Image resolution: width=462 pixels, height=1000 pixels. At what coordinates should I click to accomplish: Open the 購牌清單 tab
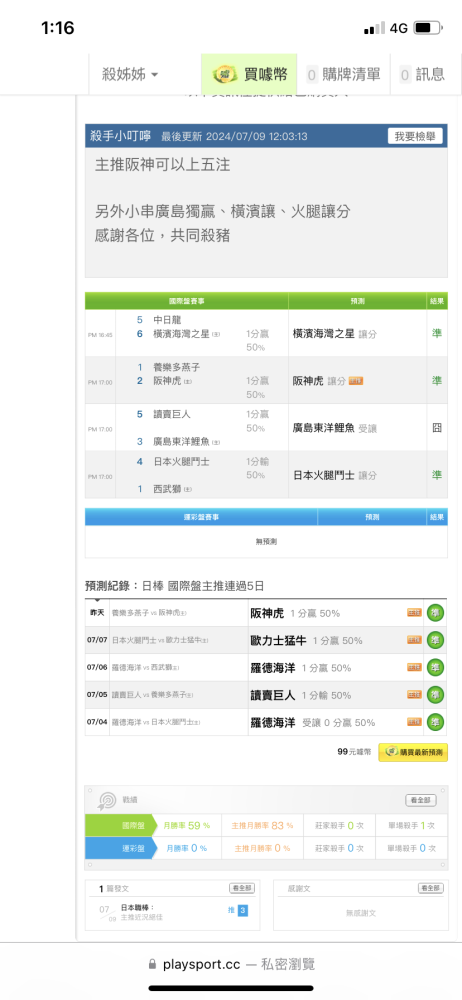pyautogui.click(x=343, y=75)
